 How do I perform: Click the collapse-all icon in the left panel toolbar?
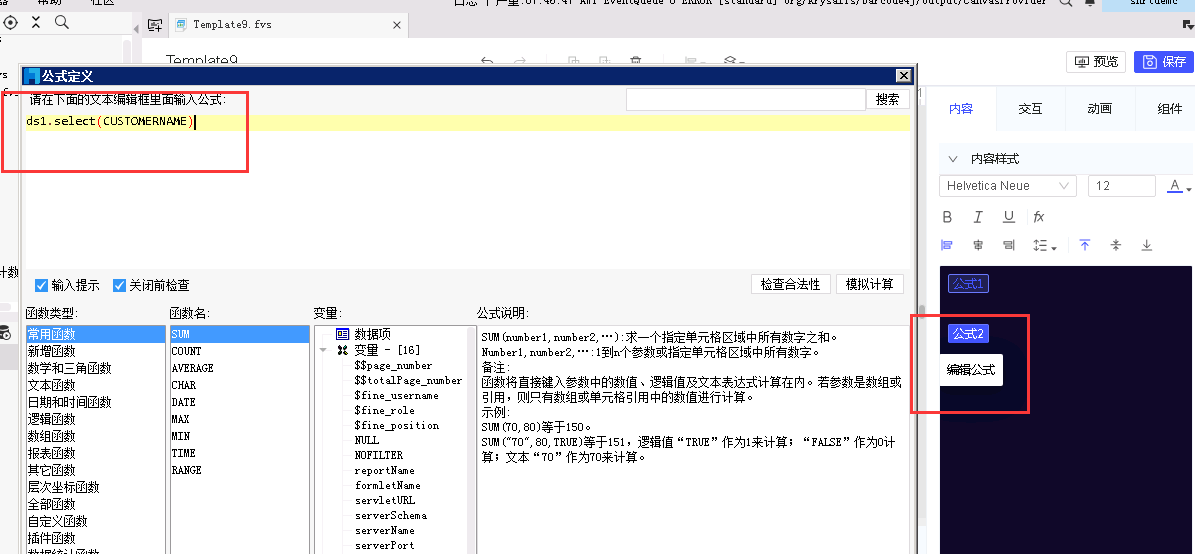pos(36,23)
